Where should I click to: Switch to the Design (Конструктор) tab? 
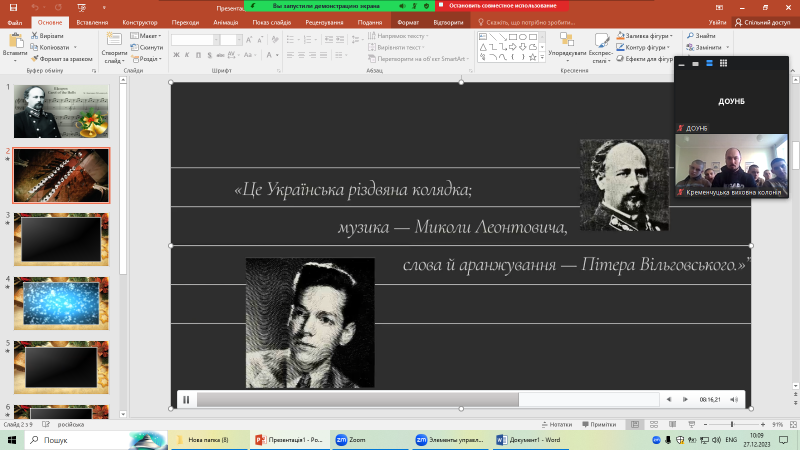[140, 22]
